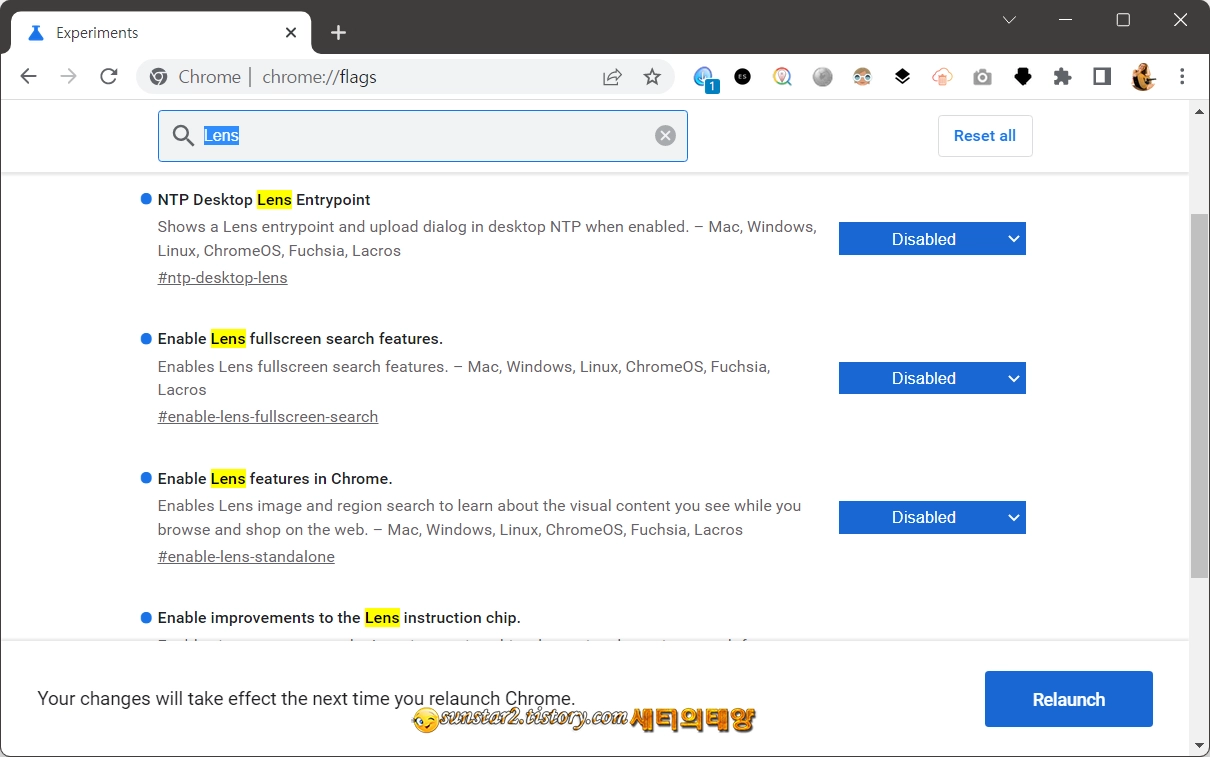Screen dimensions: 1210x757
Task: Click the share icon in the address bar
Action: pyautogui.click(x=612, y=77)
